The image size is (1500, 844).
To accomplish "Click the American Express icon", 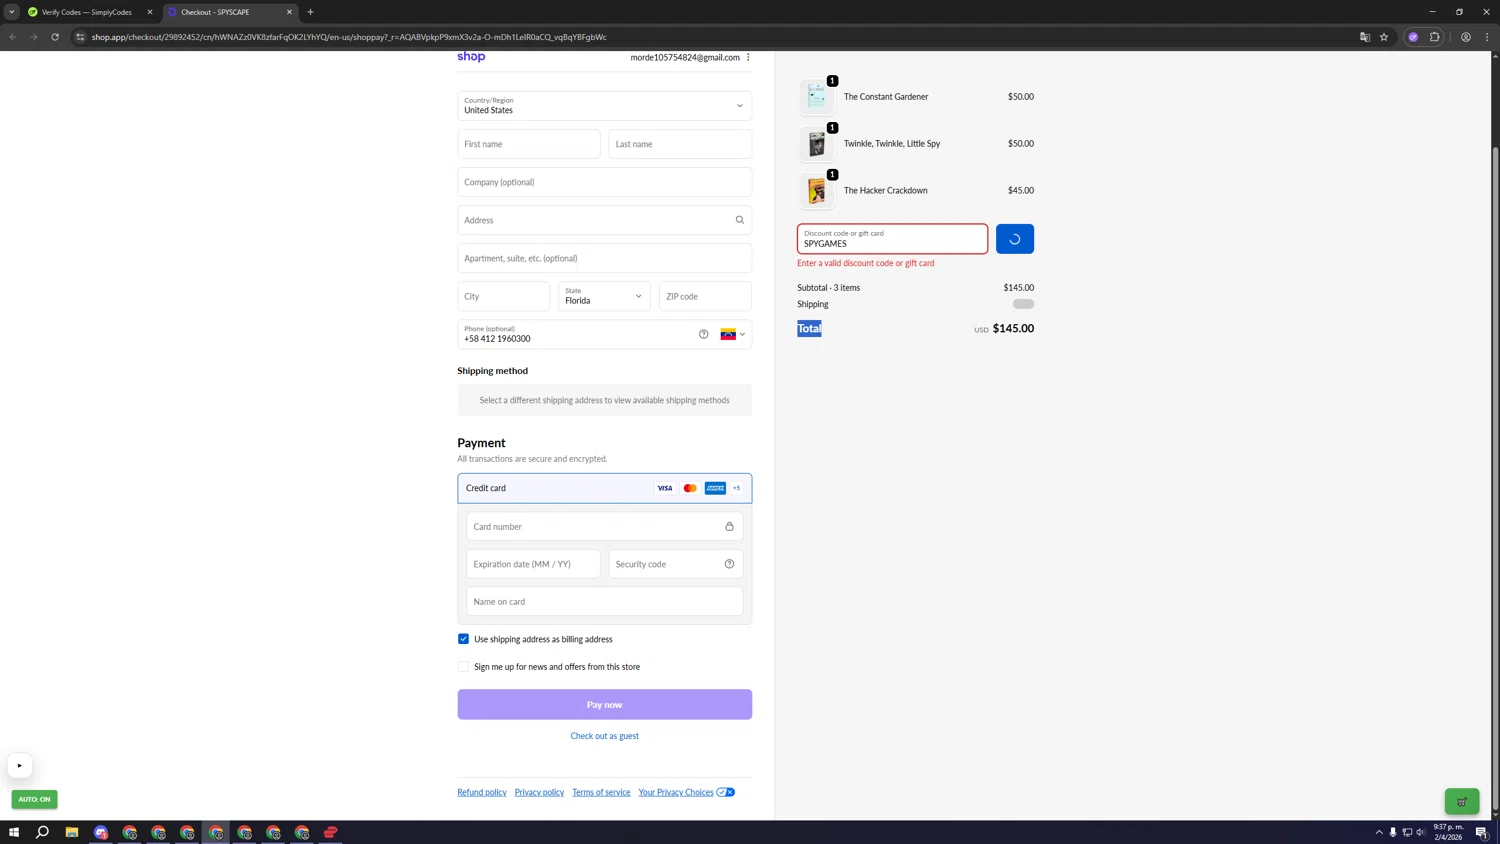I will [x=715, y=488].
